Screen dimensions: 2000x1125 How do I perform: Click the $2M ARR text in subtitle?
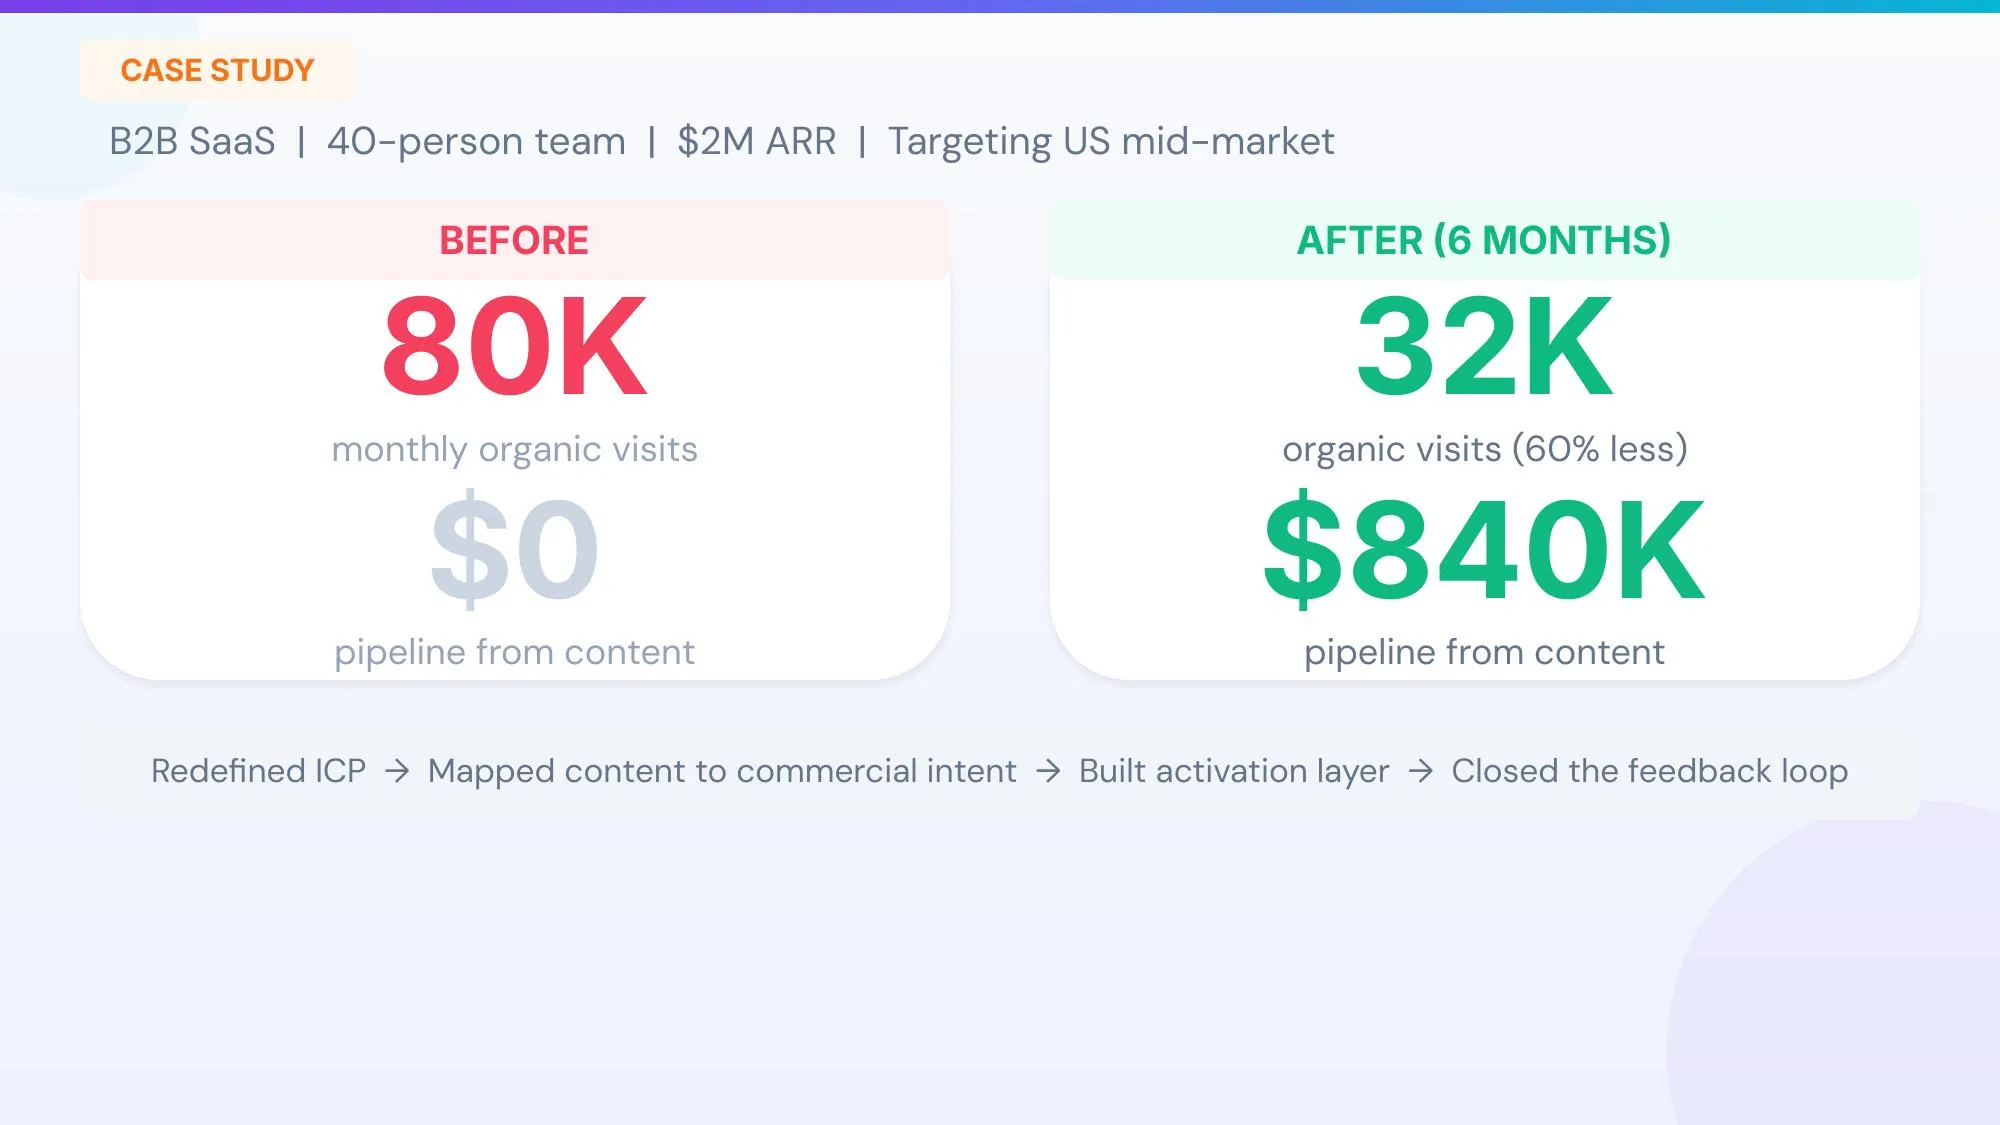coord(756,141)
